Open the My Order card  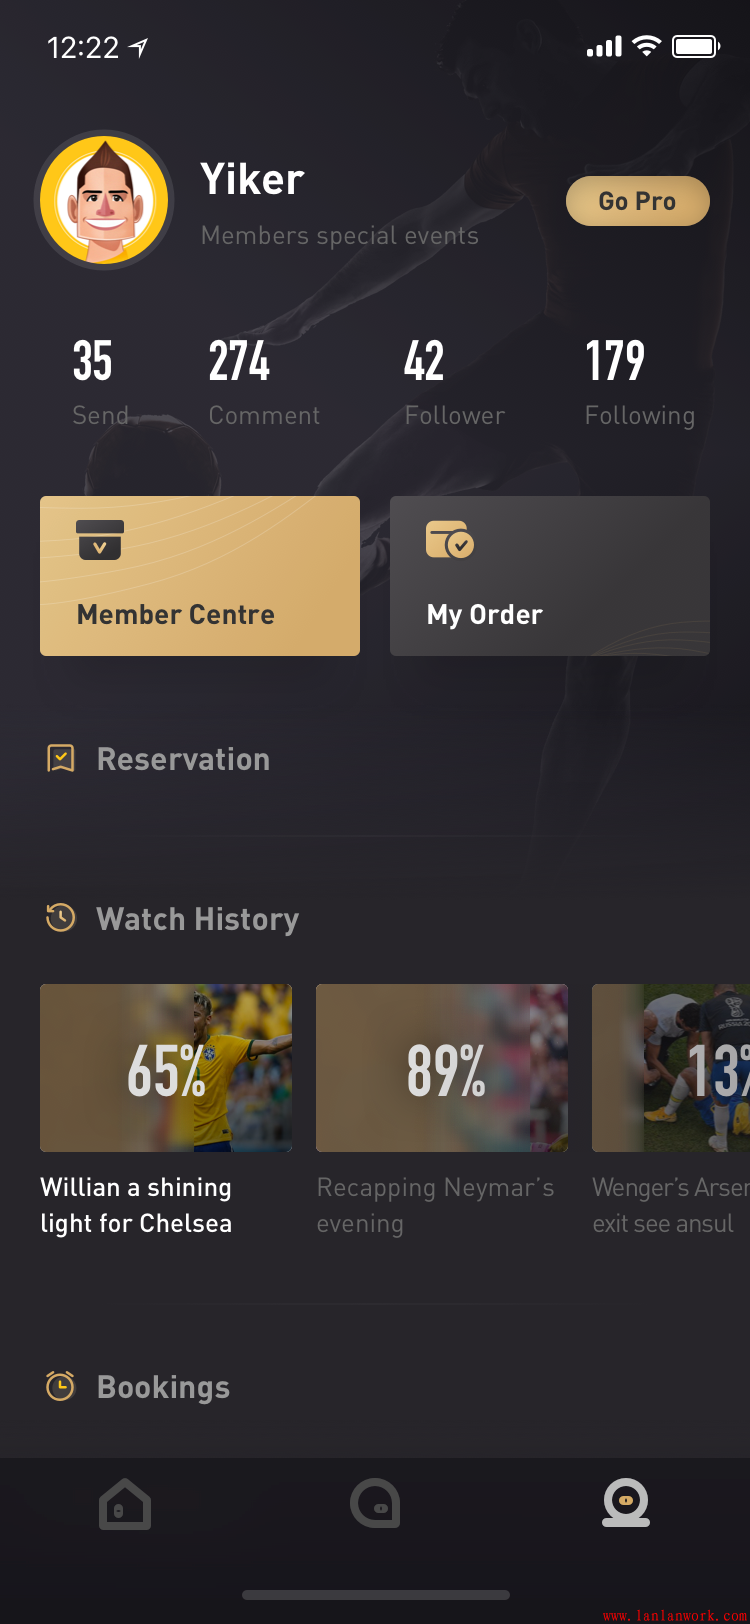(x=550, y=576)
